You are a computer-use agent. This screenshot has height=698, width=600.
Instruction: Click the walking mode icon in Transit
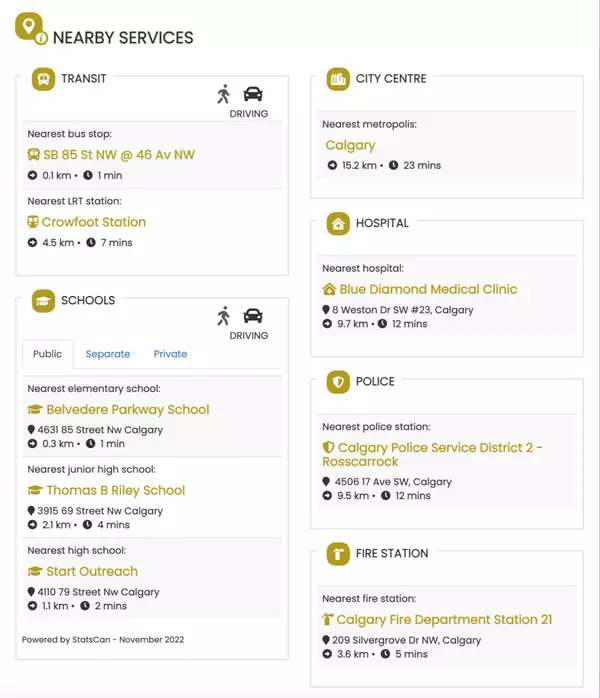click(224, 94)
